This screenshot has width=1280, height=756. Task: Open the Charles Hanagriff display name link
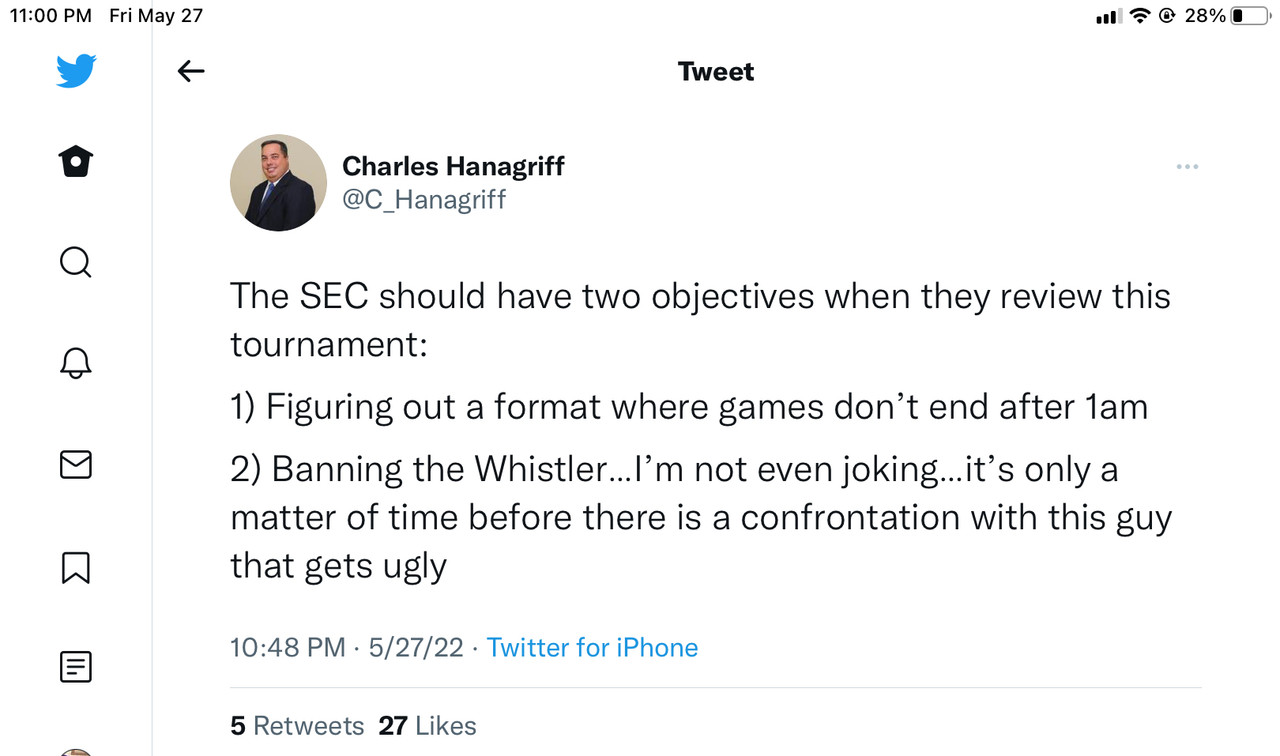tap(453, 166)
